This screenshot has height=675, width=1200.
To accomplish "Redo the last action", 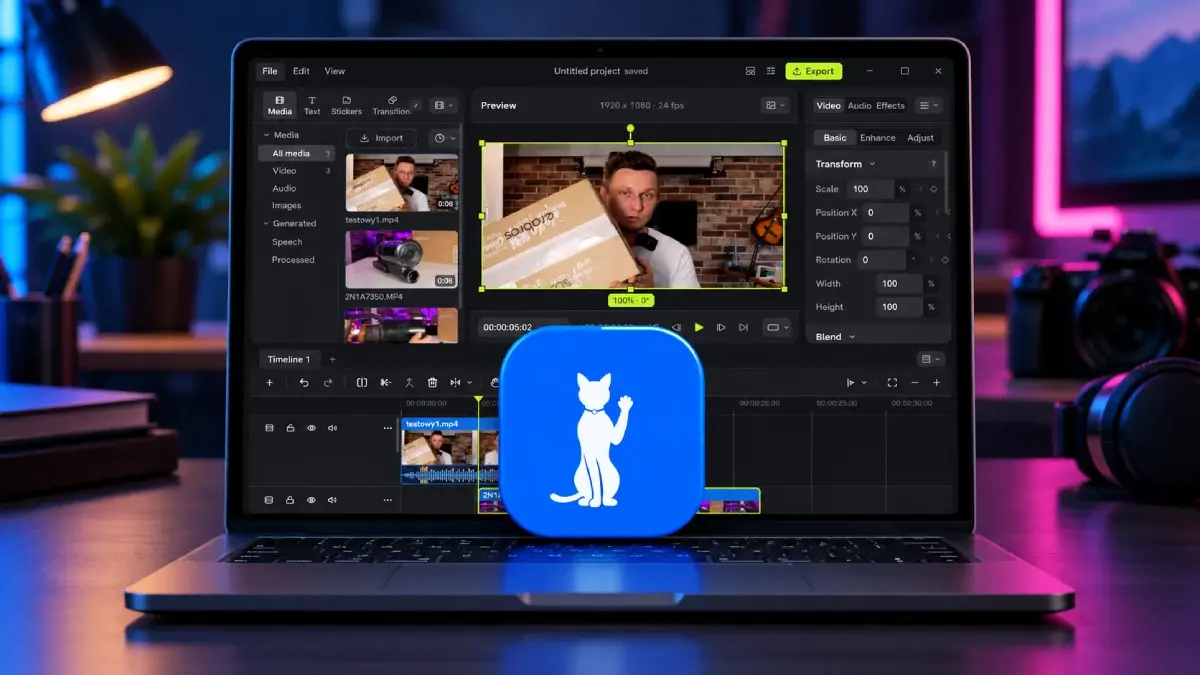I will click(x=327, y=383).
